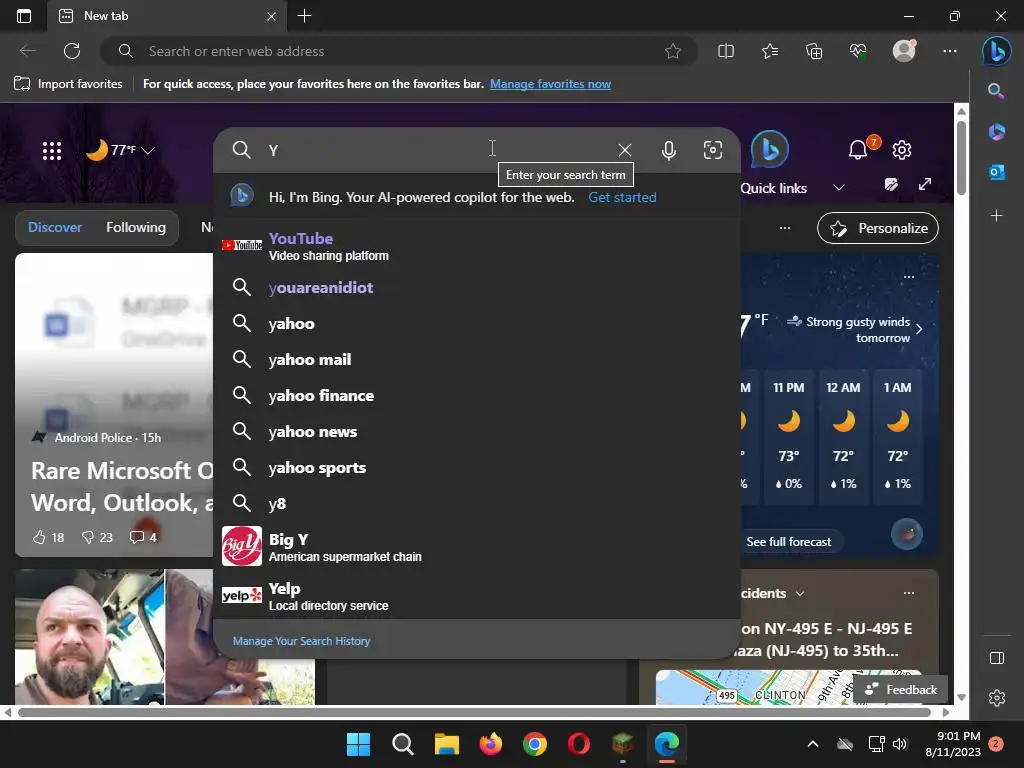Open the Bing Chat sidebar icon

(997, 51)
